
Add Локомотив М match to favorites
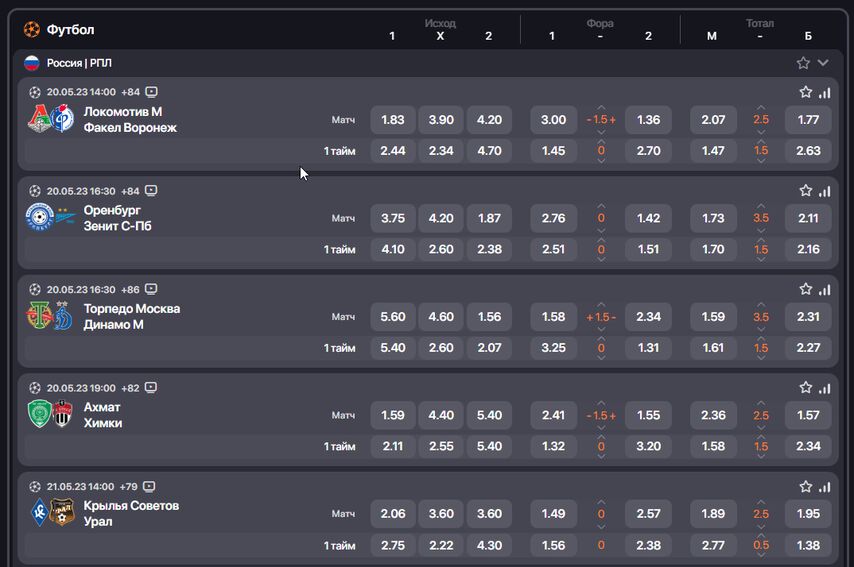click(806, 92)
